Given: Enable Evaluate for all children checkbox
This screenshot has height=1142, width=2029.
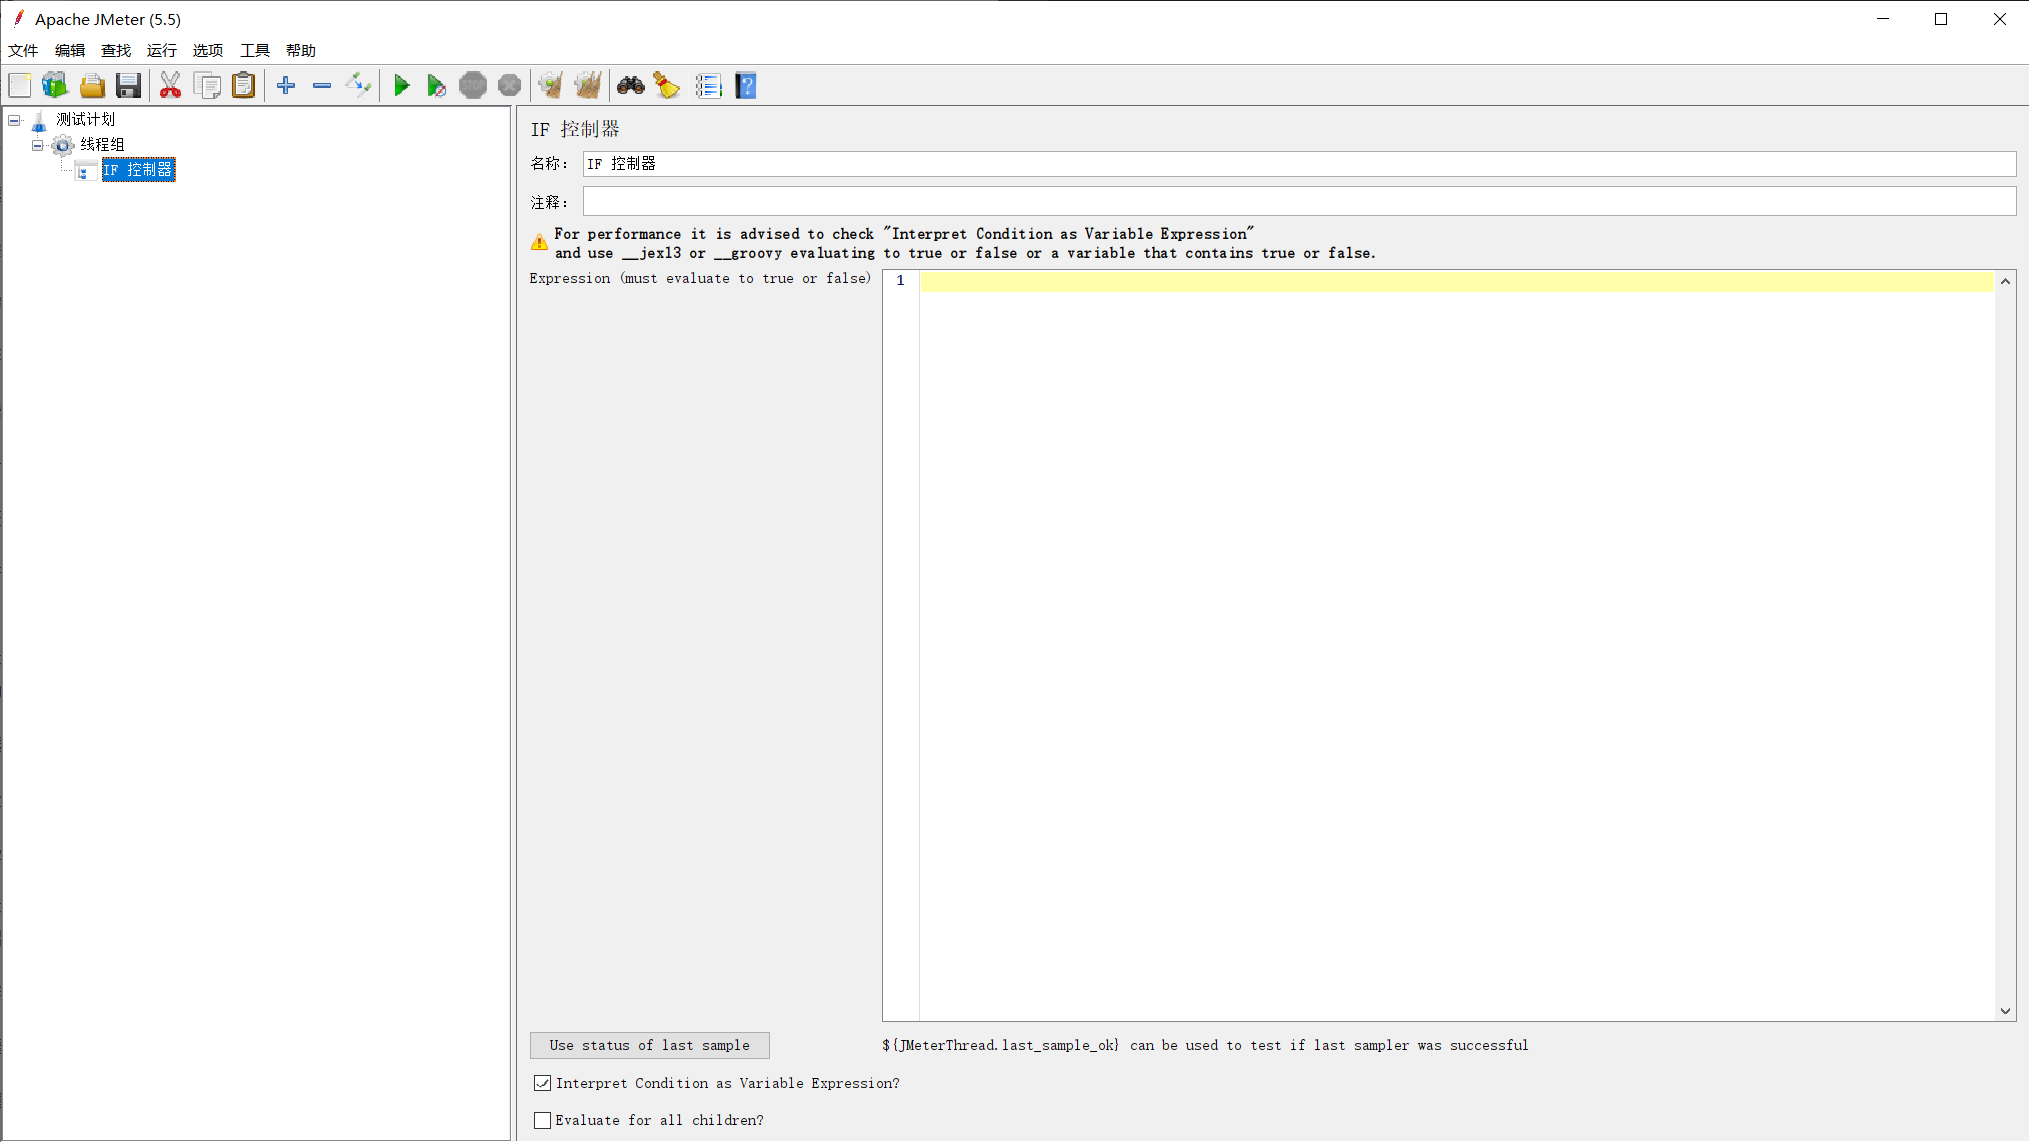Looking at the screenshot, I should 542,1120.
